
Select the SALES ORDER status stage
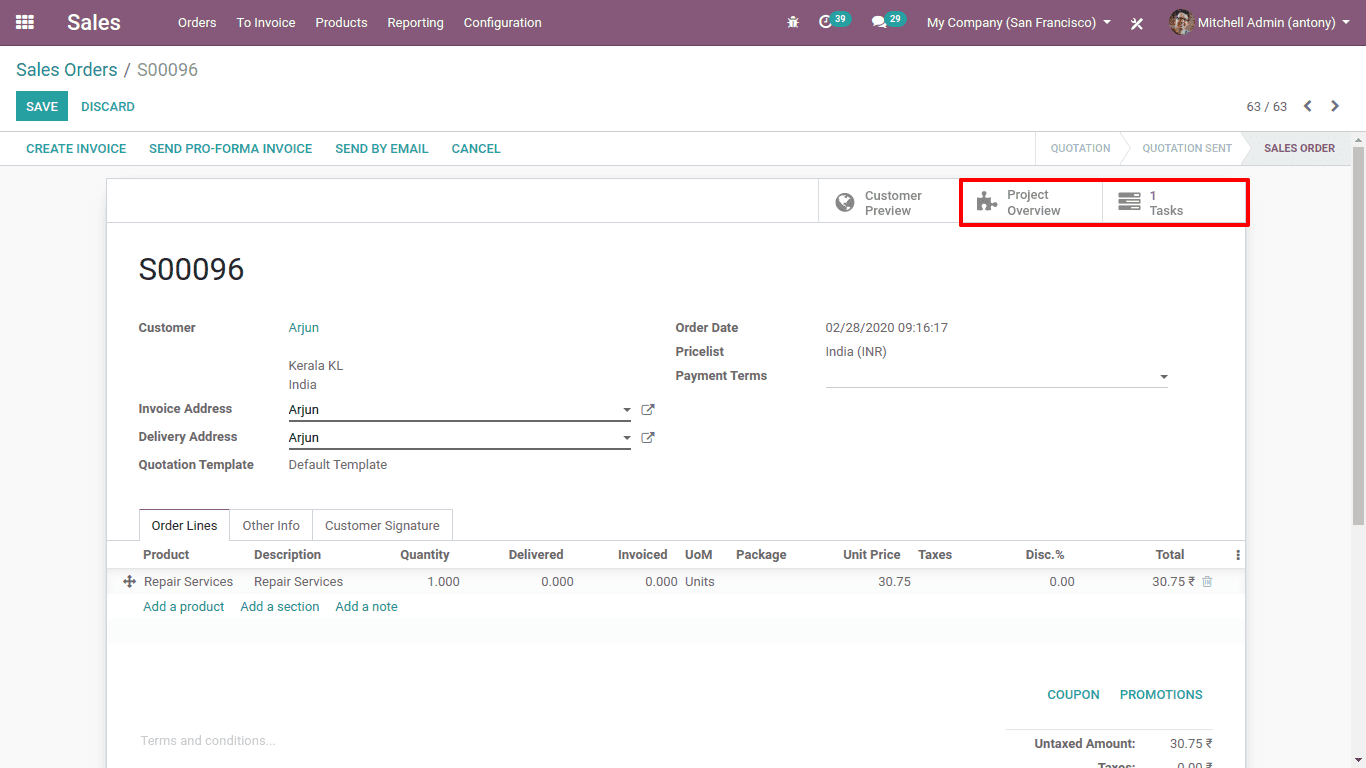(x=1299, y=148)
